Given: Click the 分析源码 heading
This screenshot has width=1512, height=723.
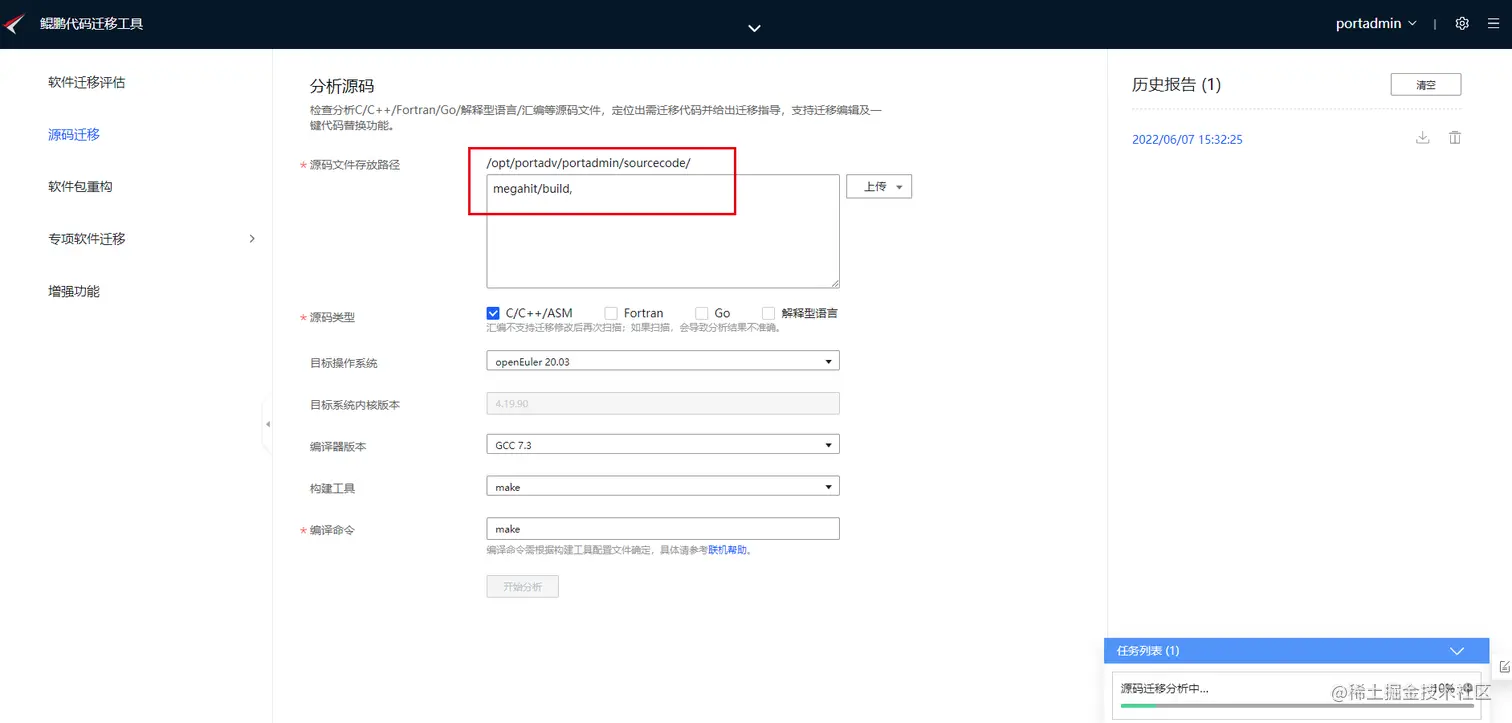Looking at the screenshot, I should tap(342, 87).
